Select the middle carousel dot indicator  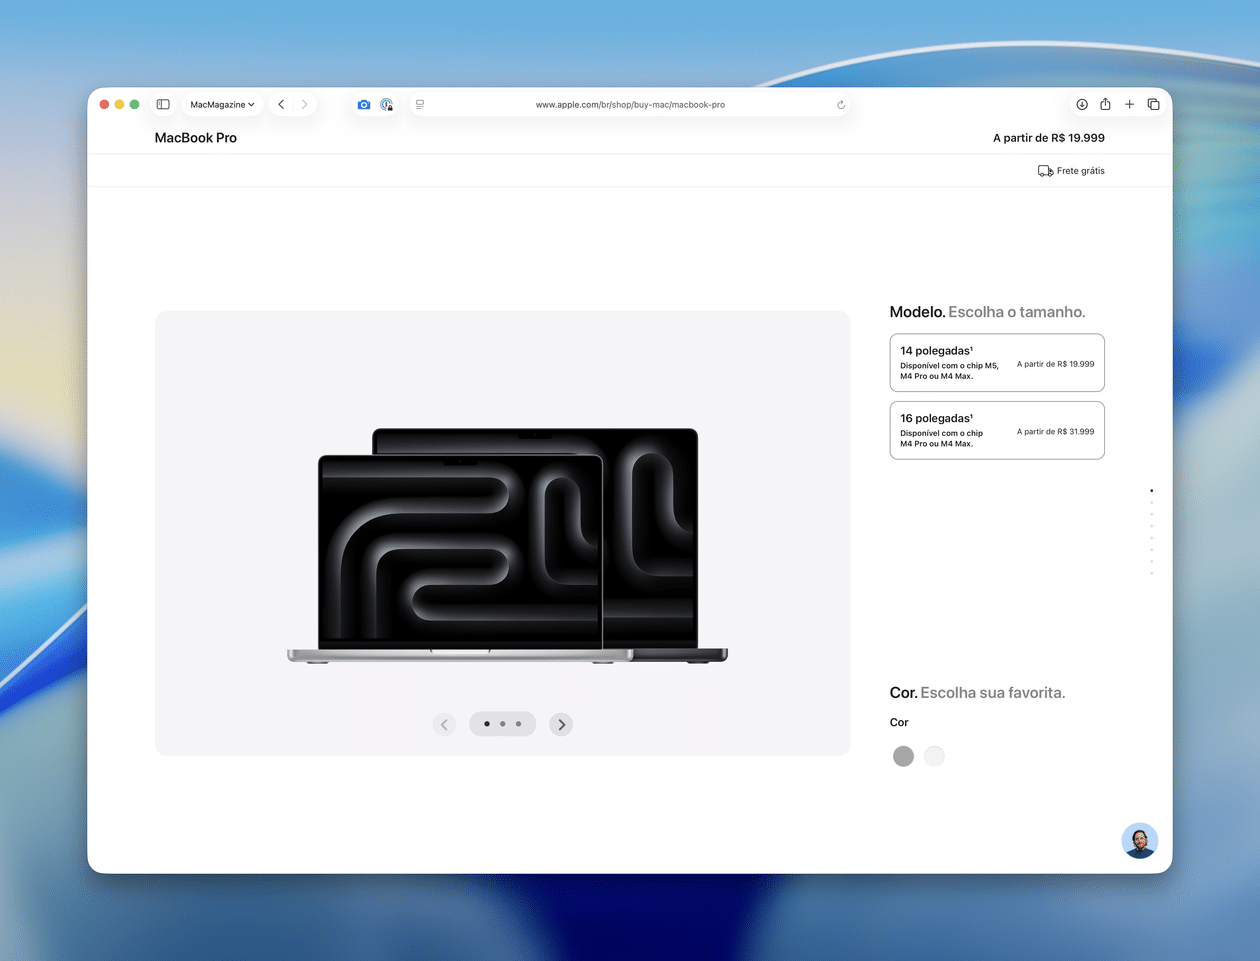[502, 724]
